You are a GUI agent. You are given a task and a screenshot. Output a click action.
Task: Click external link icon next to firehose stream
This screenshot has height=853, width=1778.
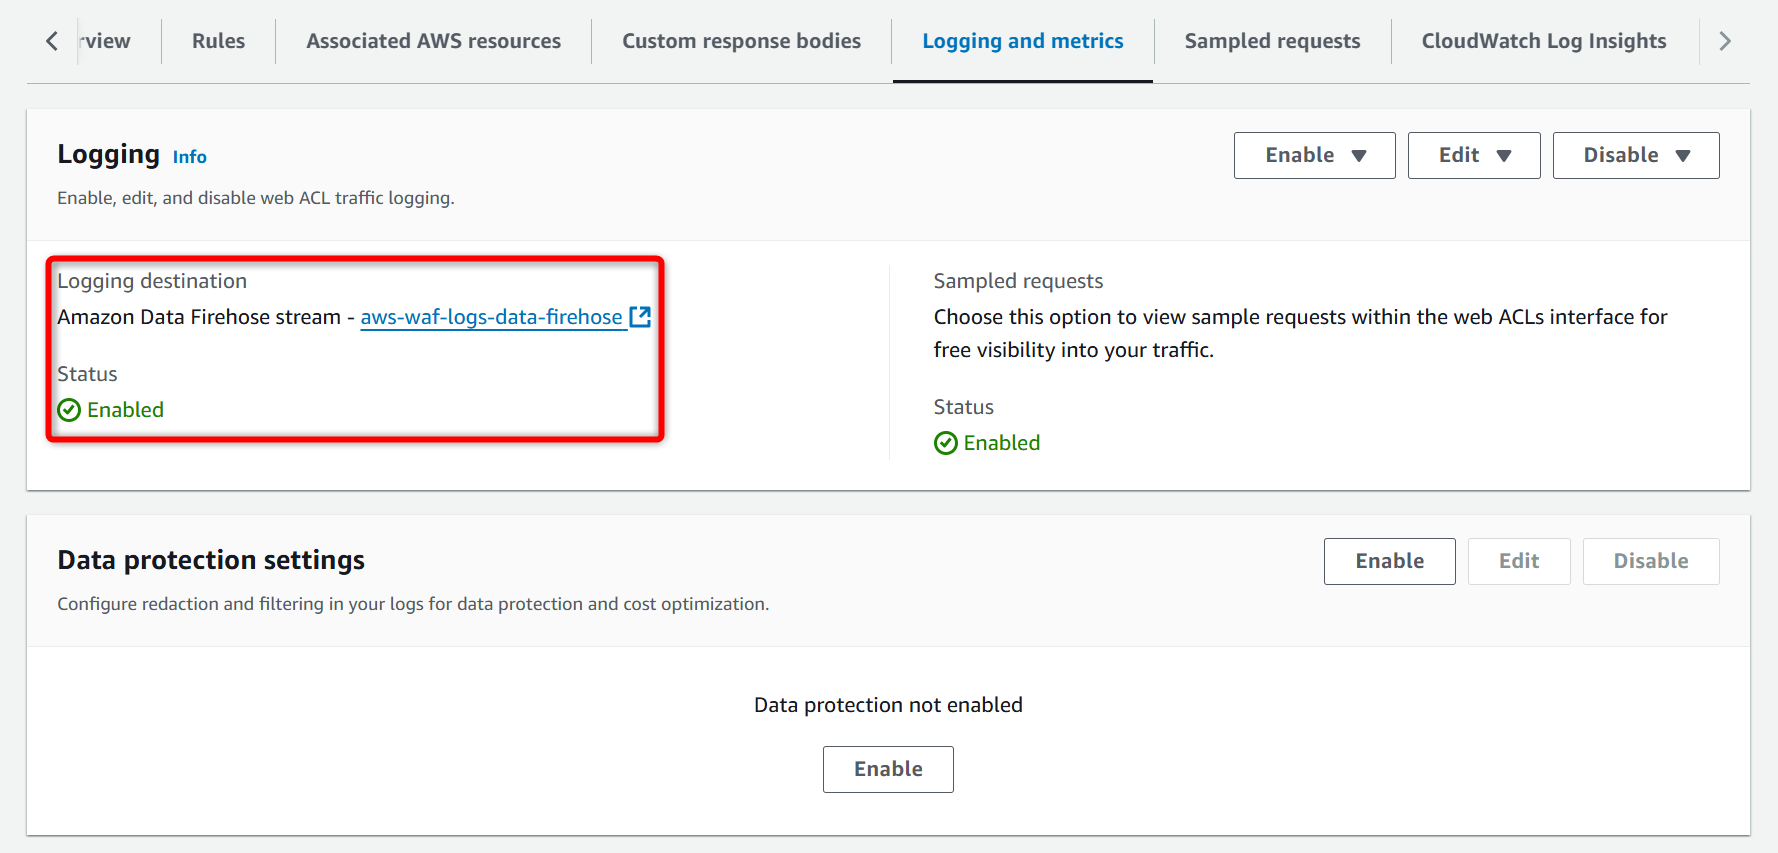click(640, 317)
